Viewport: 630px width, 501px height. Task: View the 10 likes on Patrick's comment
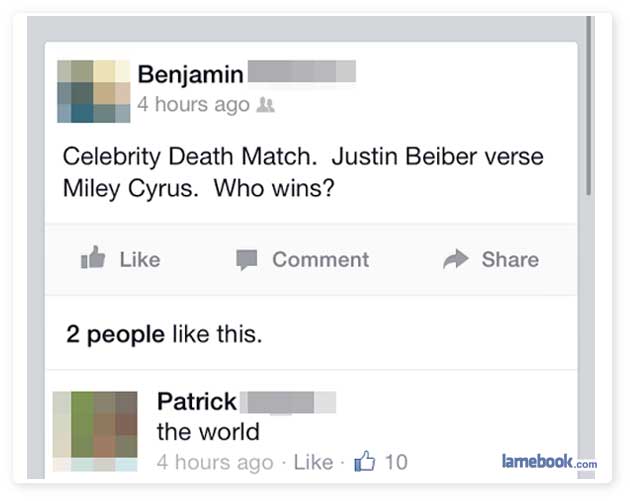pyautogui.click(x=396, y=462)
